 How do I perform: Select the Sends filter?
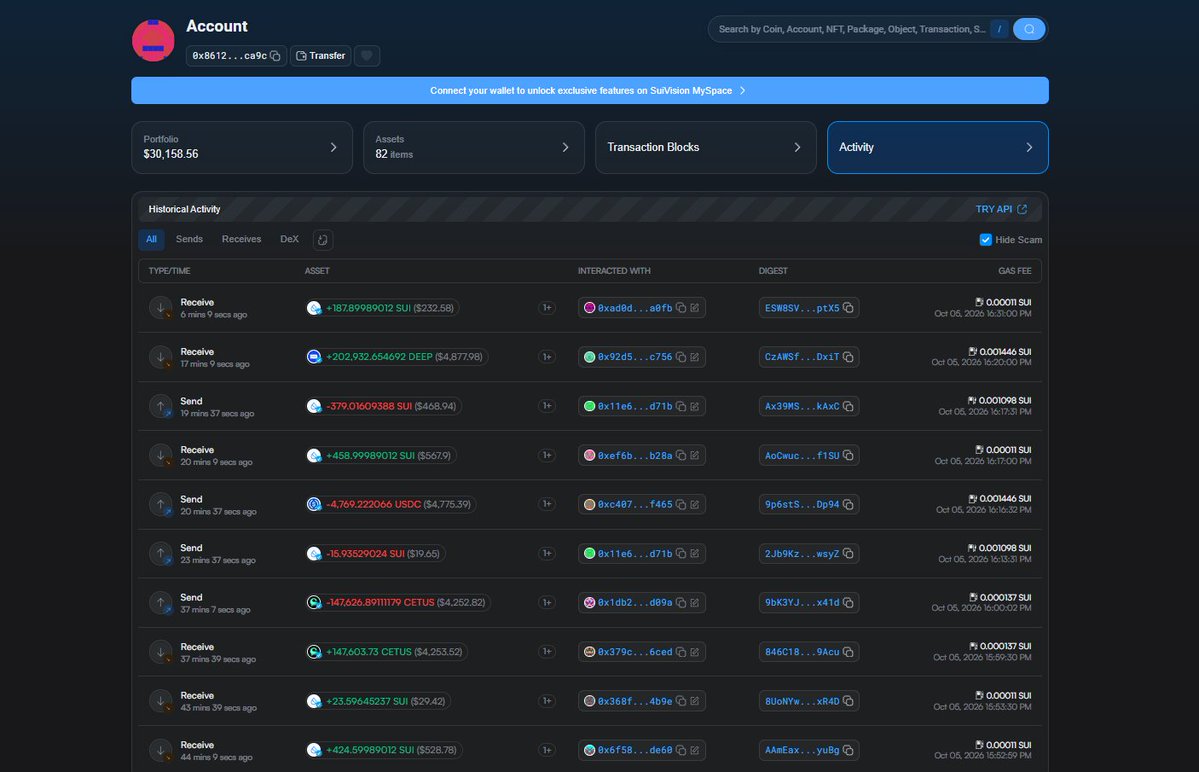[189, 239]
